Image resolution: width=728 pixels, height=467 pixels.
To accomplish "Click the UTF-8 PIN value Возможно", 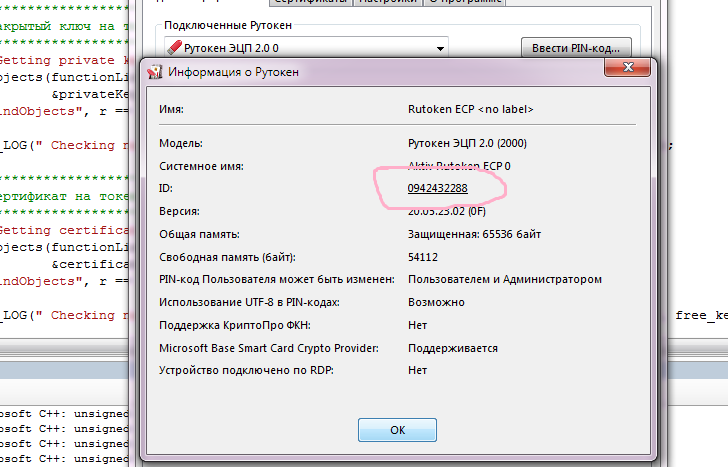I will 436,302.
